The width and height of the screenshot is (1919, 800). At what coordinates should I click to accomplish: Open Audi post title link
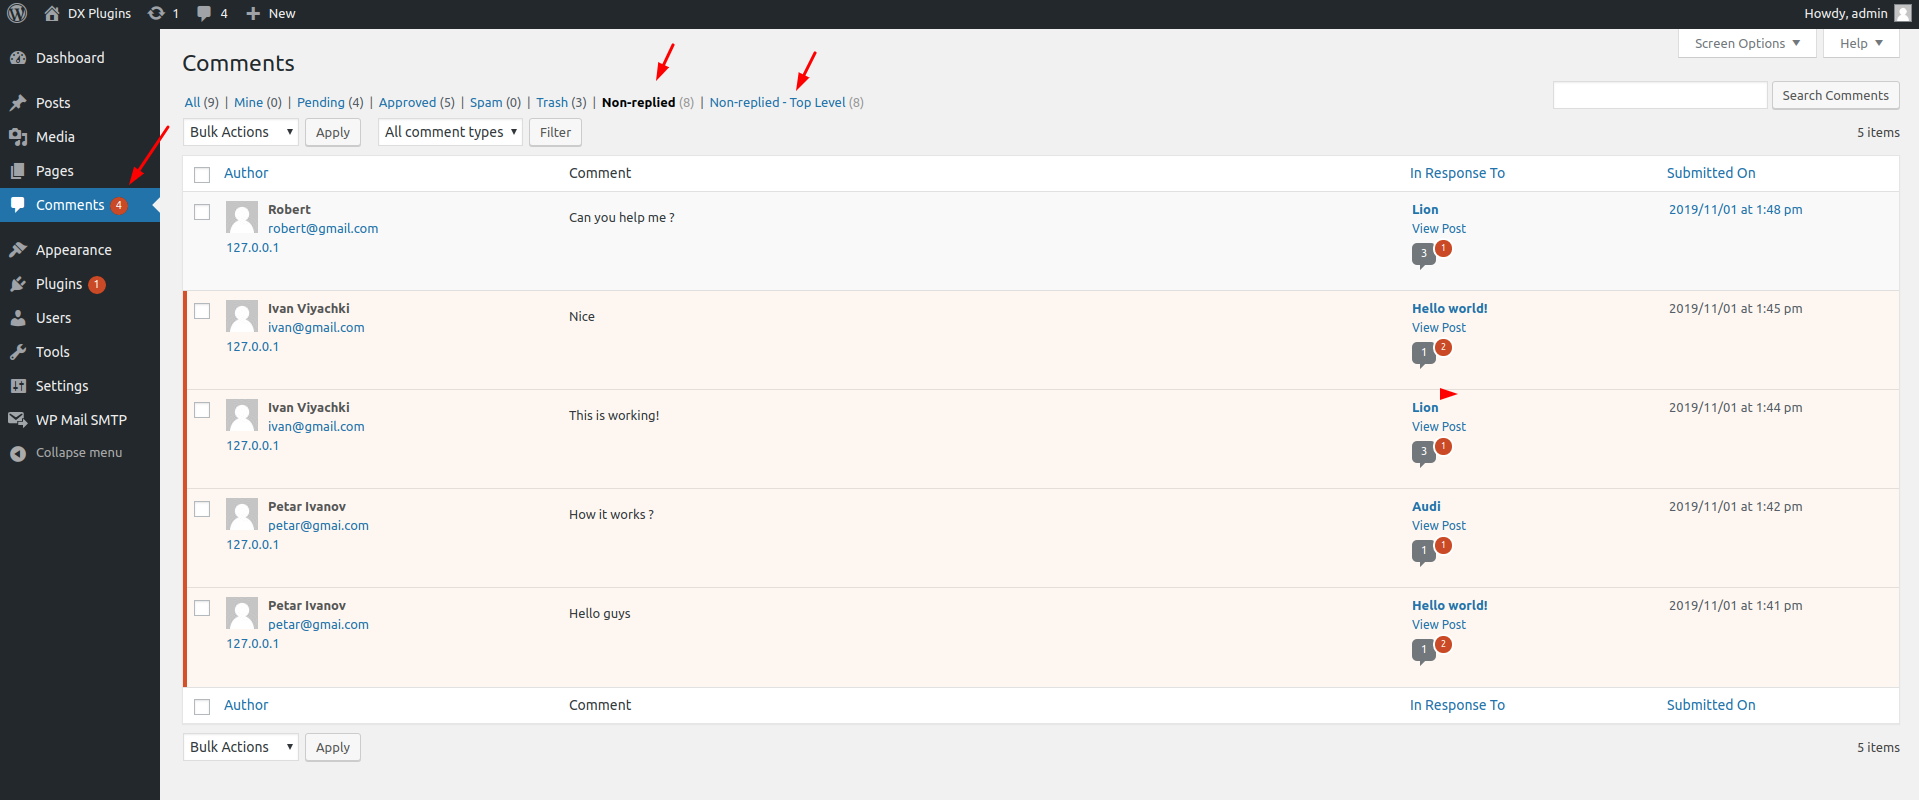(1426, 506)
